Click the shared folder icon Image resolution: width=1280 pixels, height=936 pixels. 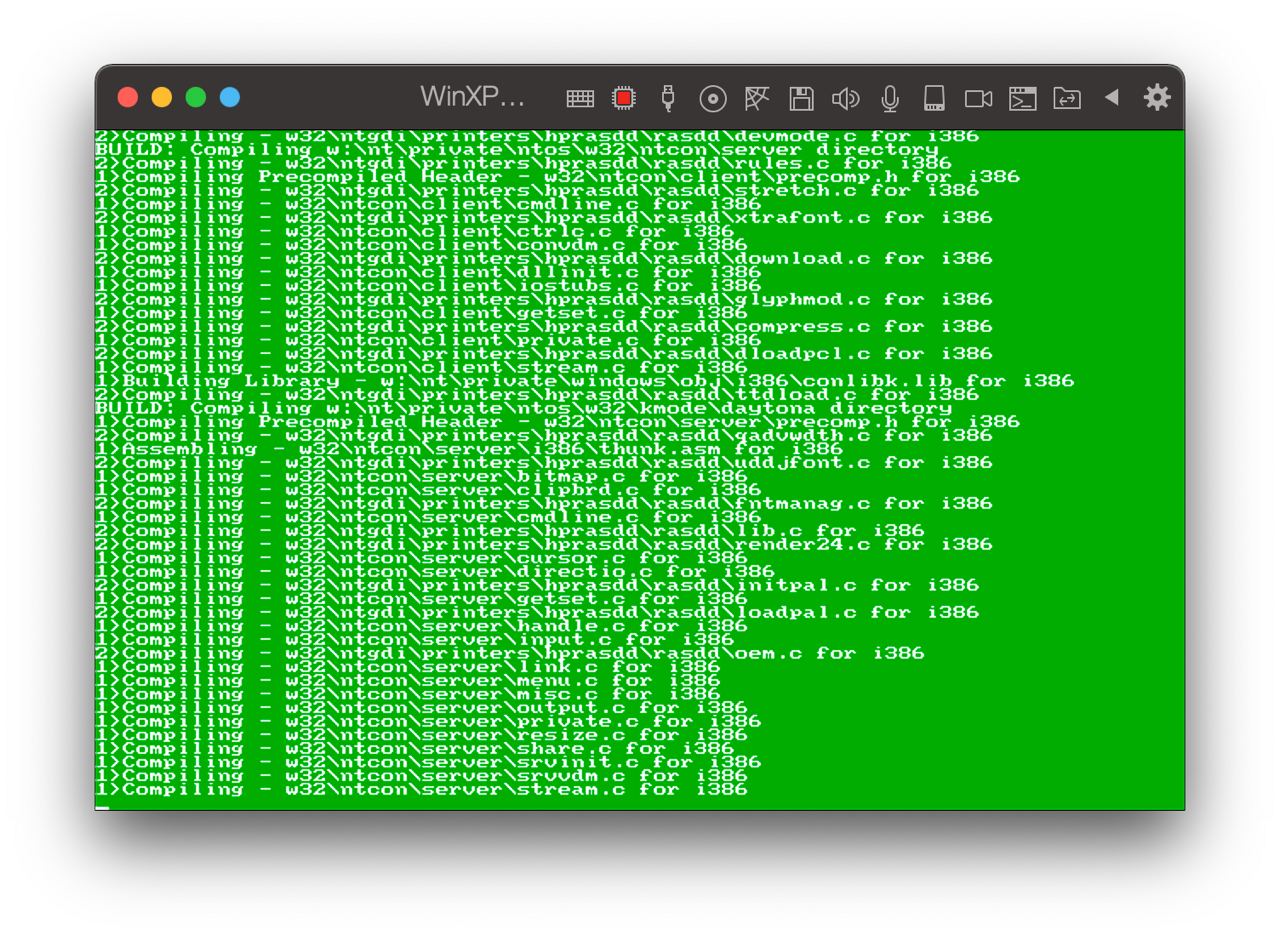click(x=1067, y=98)
